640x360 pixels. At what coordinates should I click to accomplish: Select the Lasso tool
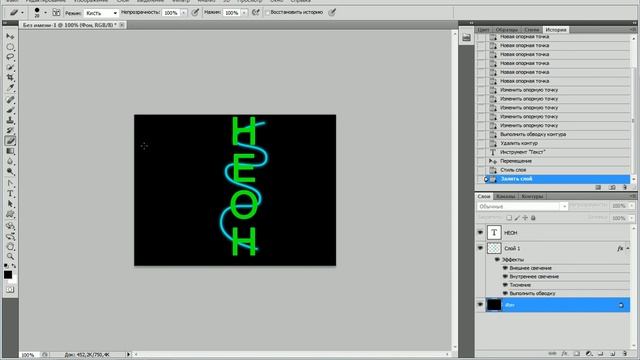(10, 57)
